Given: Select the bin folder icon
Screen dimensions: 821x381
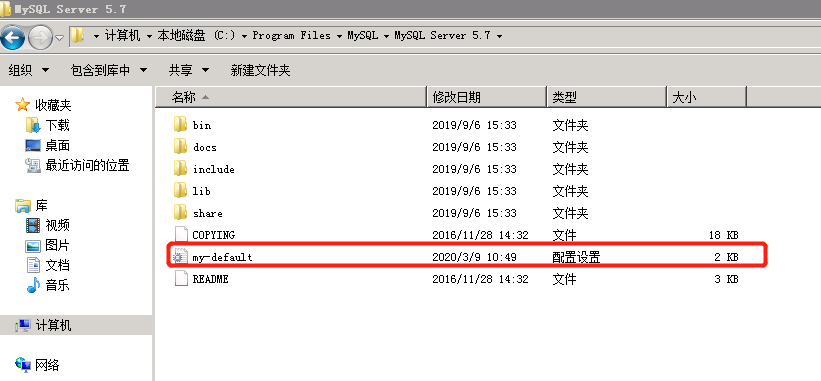Looking at the screenshot, I should pyautogui.click(x=180, y=125).
